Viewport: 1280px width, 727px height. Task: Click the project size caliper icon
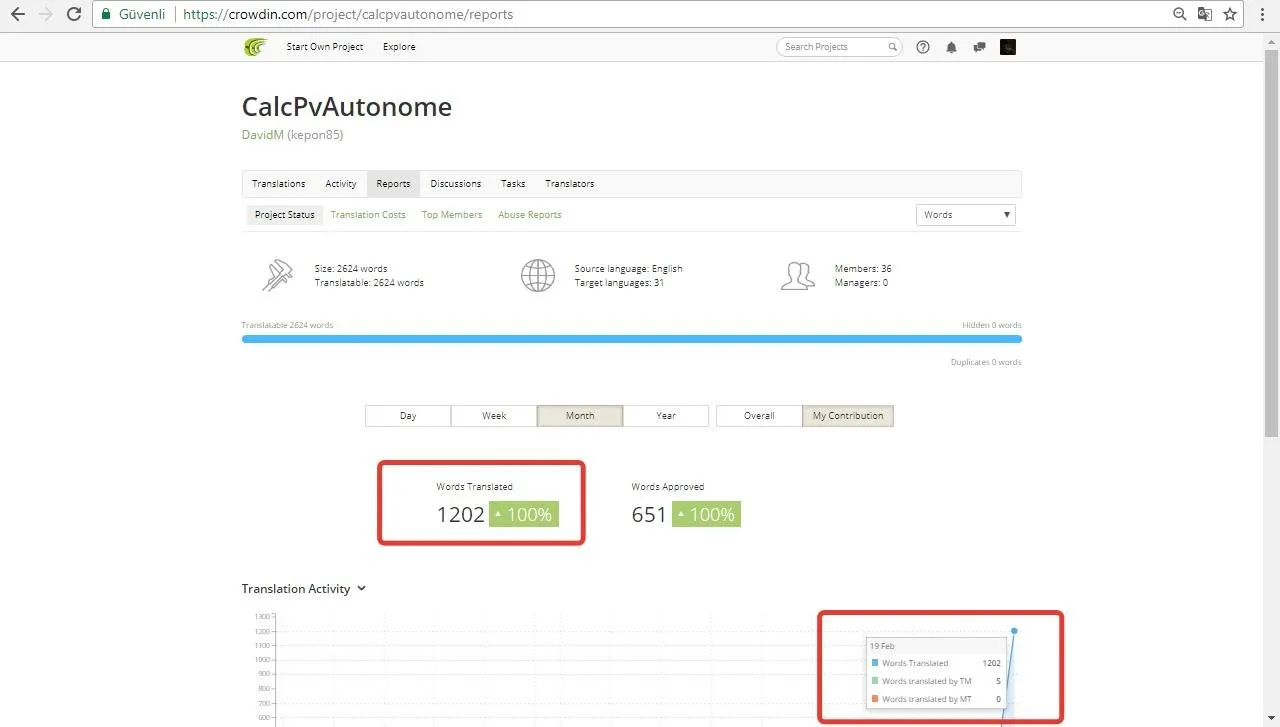[277, 275]
